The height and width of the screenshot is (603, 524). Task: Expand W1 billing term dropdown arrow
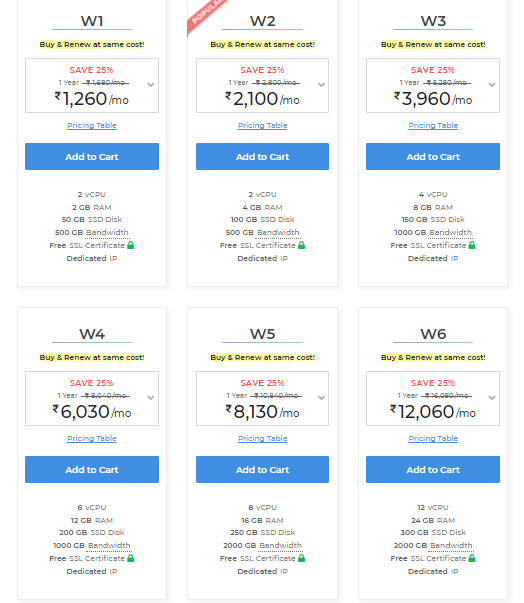tap(151, 85)
